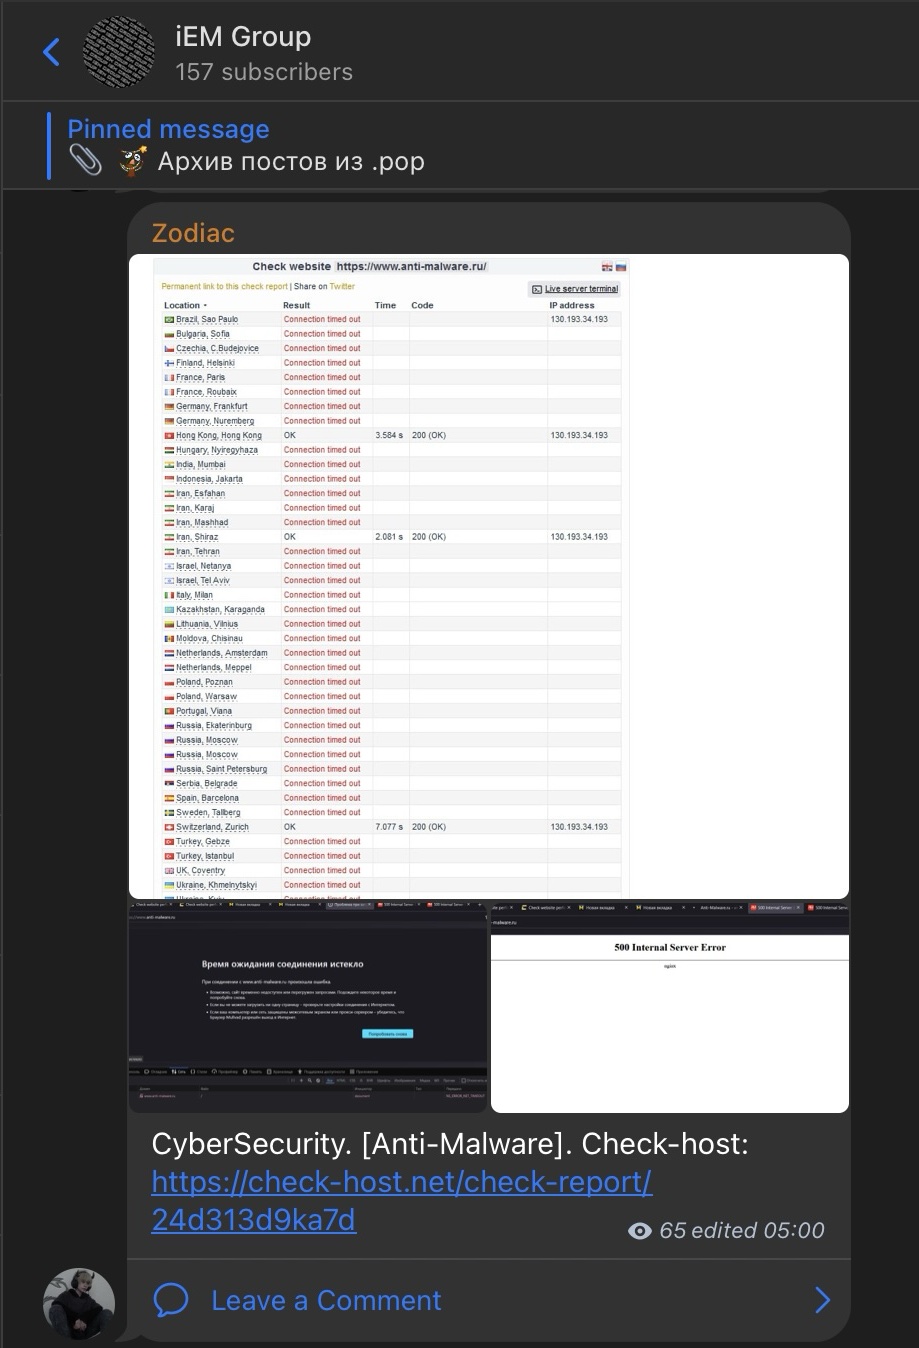Click the comment bubble icon

171,1300
